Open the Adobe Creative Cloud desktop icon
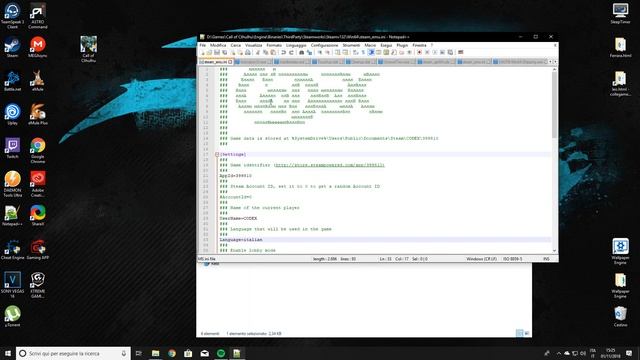The width and height of the screenshot is (640, 360). [38, 184]
